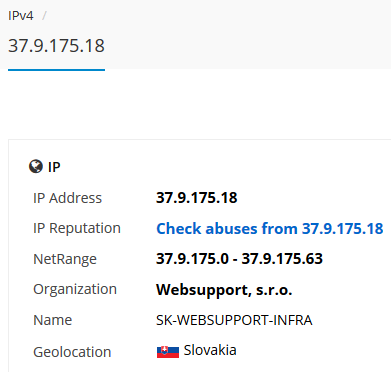Click the blue underline beneath 37.9.175.18 title
The image size is (391, 372).
click(56, 70)
